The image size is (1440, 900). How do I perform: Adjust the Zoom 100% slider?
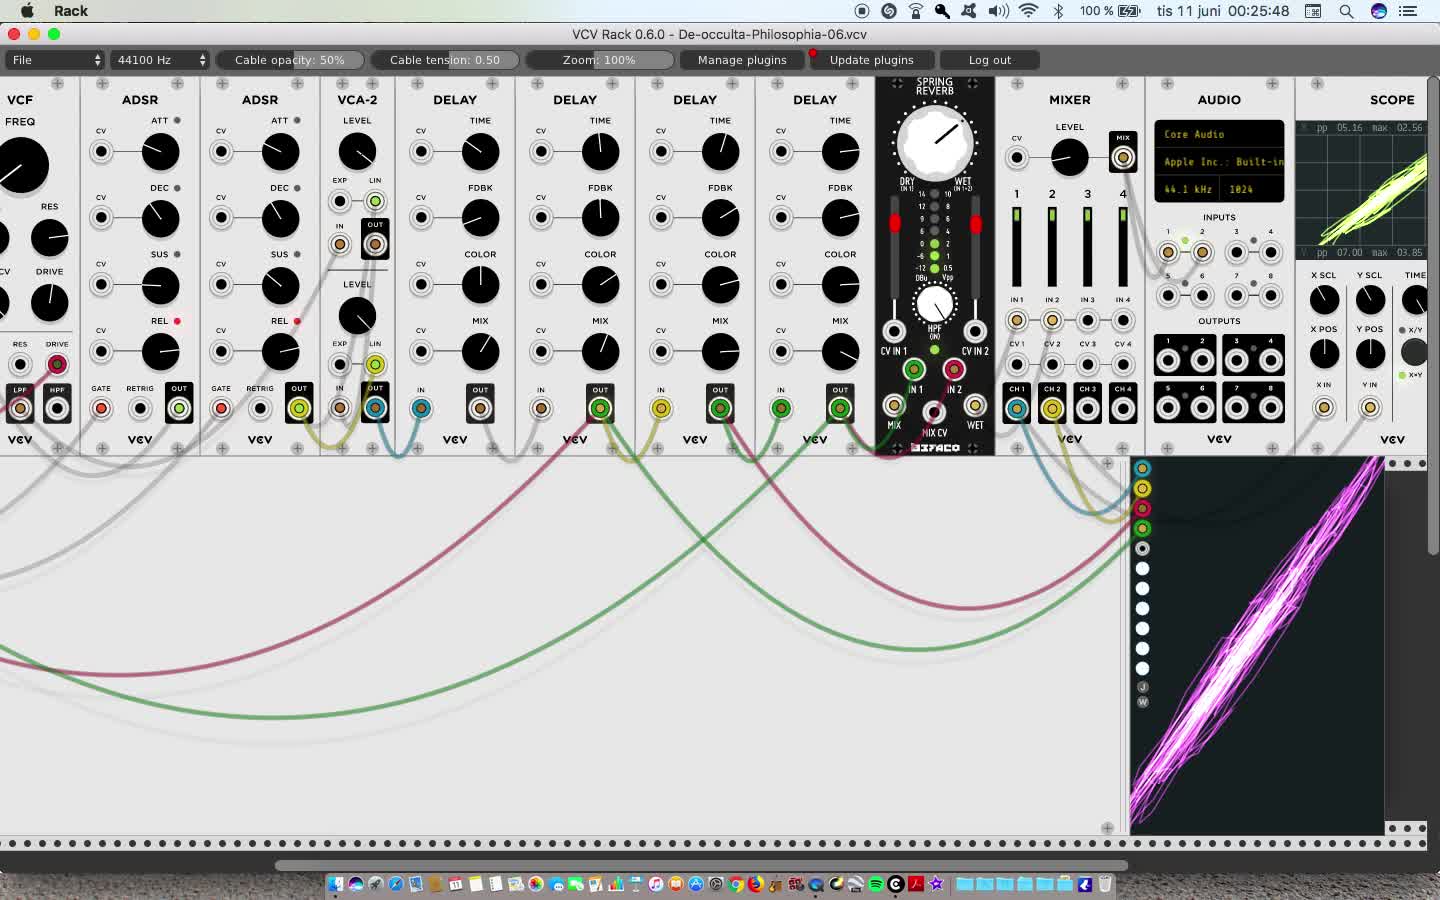point(599,60)
